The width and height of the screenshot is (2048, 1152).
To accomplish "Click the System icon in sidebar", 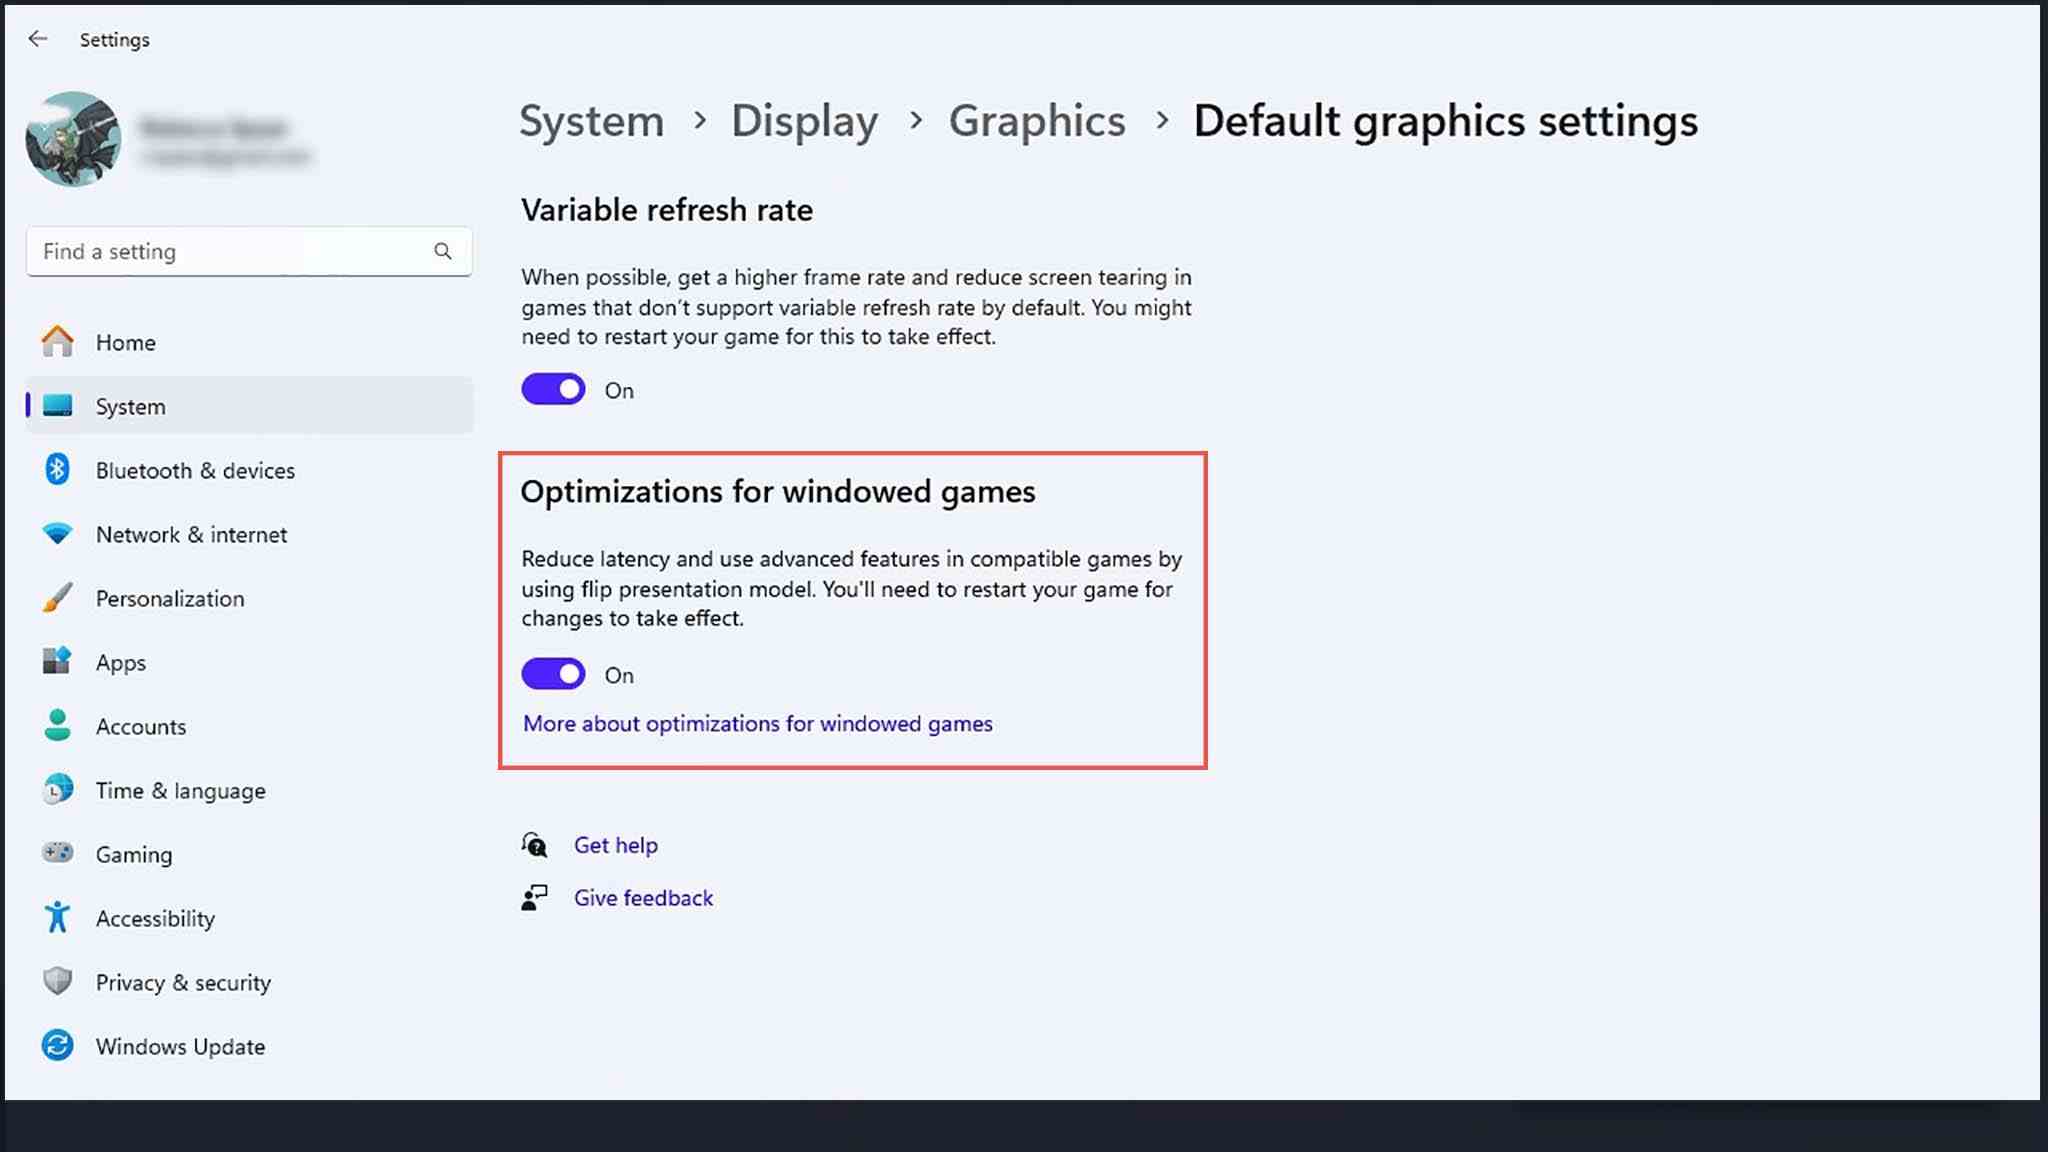I will (x=58, y=405).
